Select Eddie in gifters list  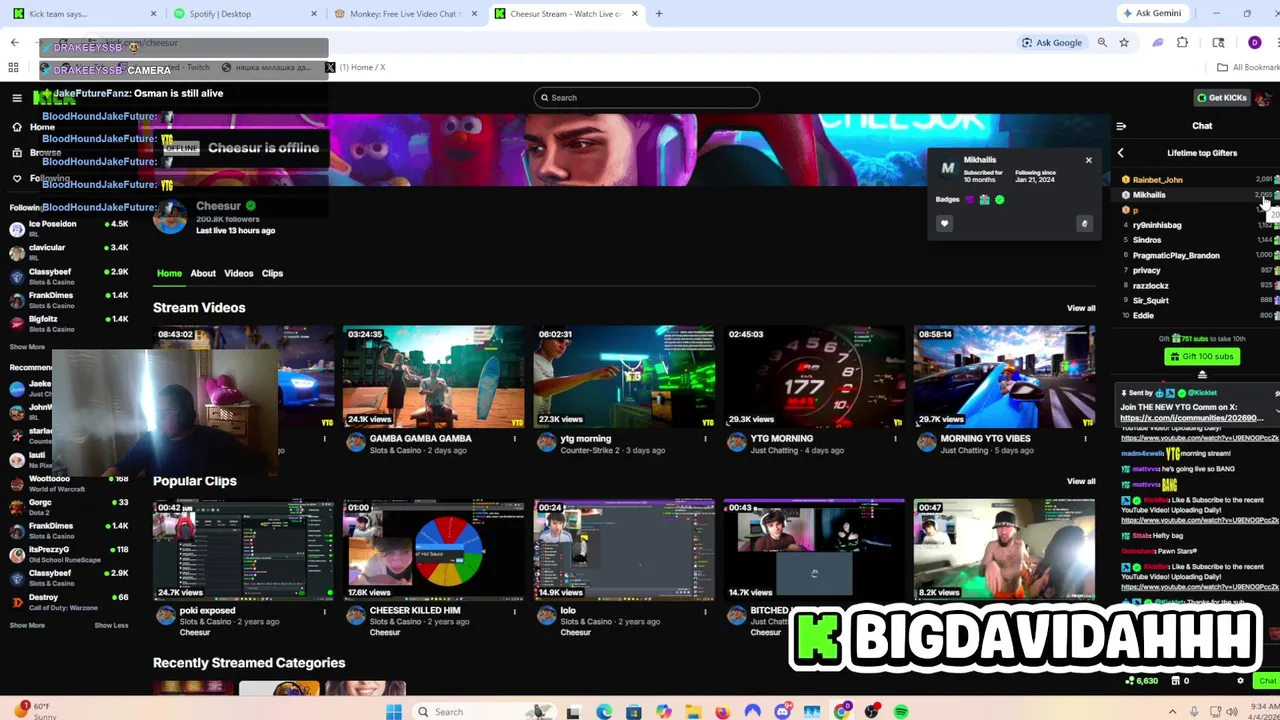(x=1143, y=315)
